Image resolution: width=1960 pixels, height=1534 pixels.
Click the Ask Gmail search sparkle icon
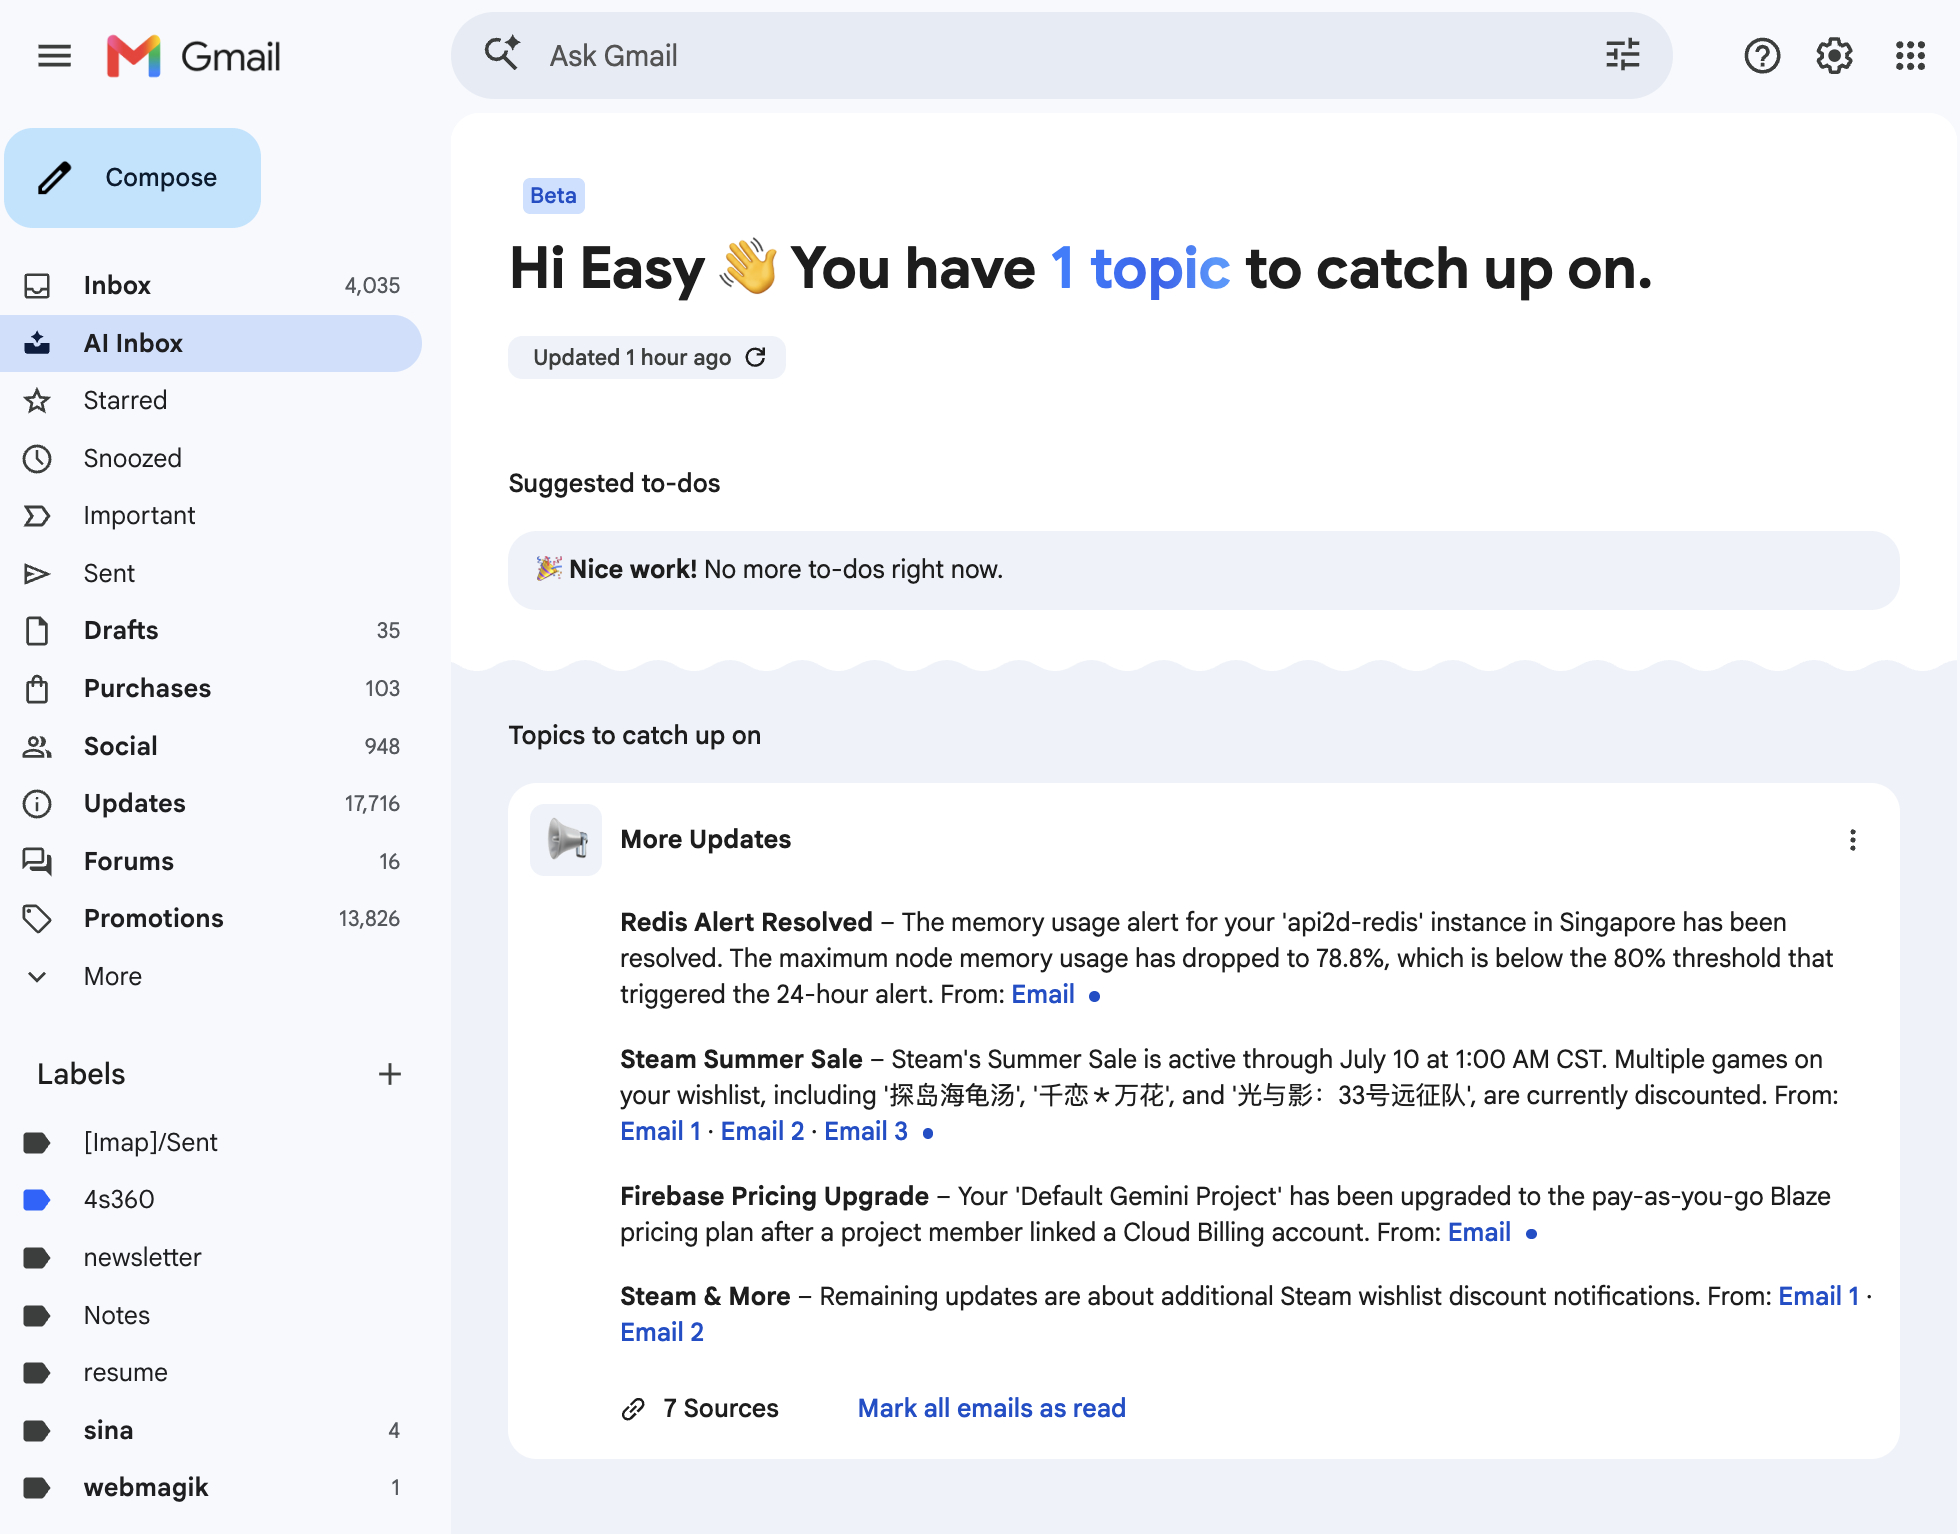(x=502, y=54)
